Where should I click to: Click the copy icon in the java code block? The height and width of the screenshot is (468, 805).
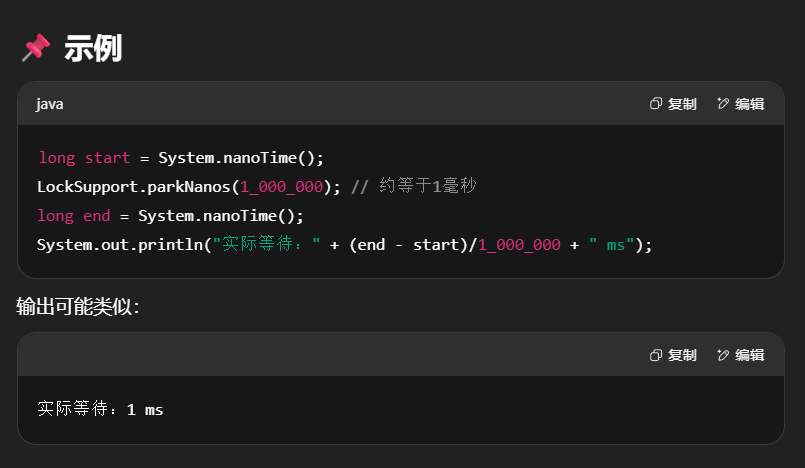656,104
